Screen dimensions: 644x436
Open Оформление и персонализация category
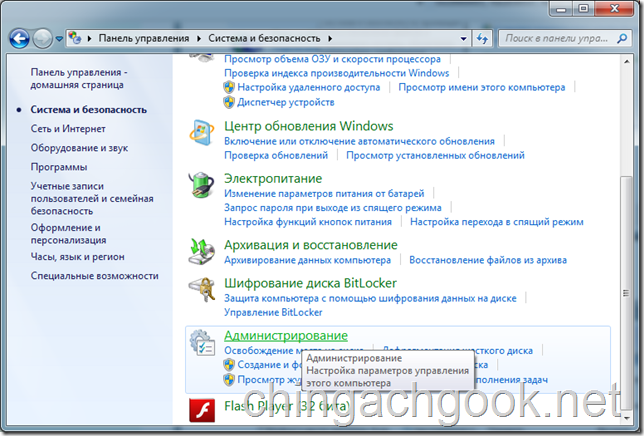point(68,234)
